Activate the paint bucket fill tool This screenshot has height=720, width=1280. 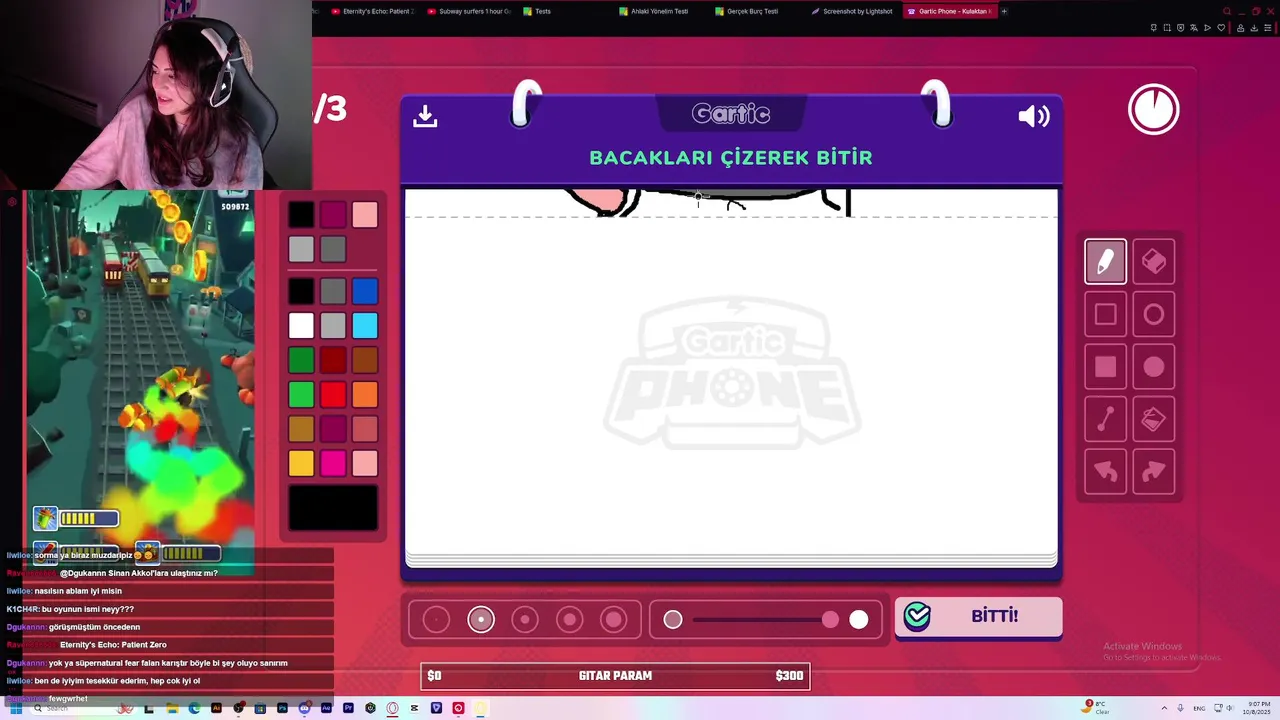pos(1153,419)
